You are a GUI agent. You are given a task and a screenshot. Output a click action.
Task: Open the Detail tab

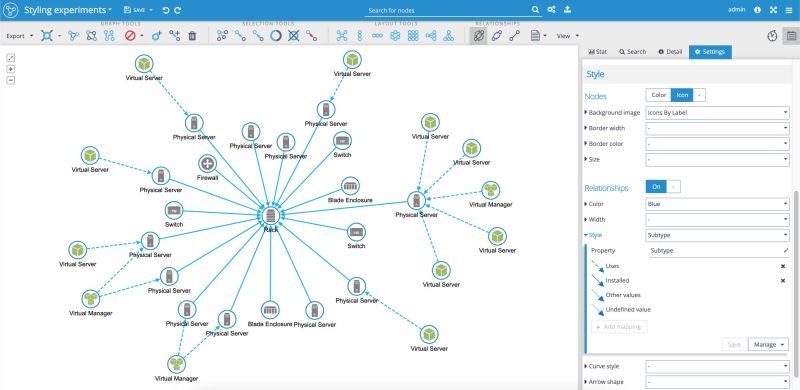click(x=670, y=52)
